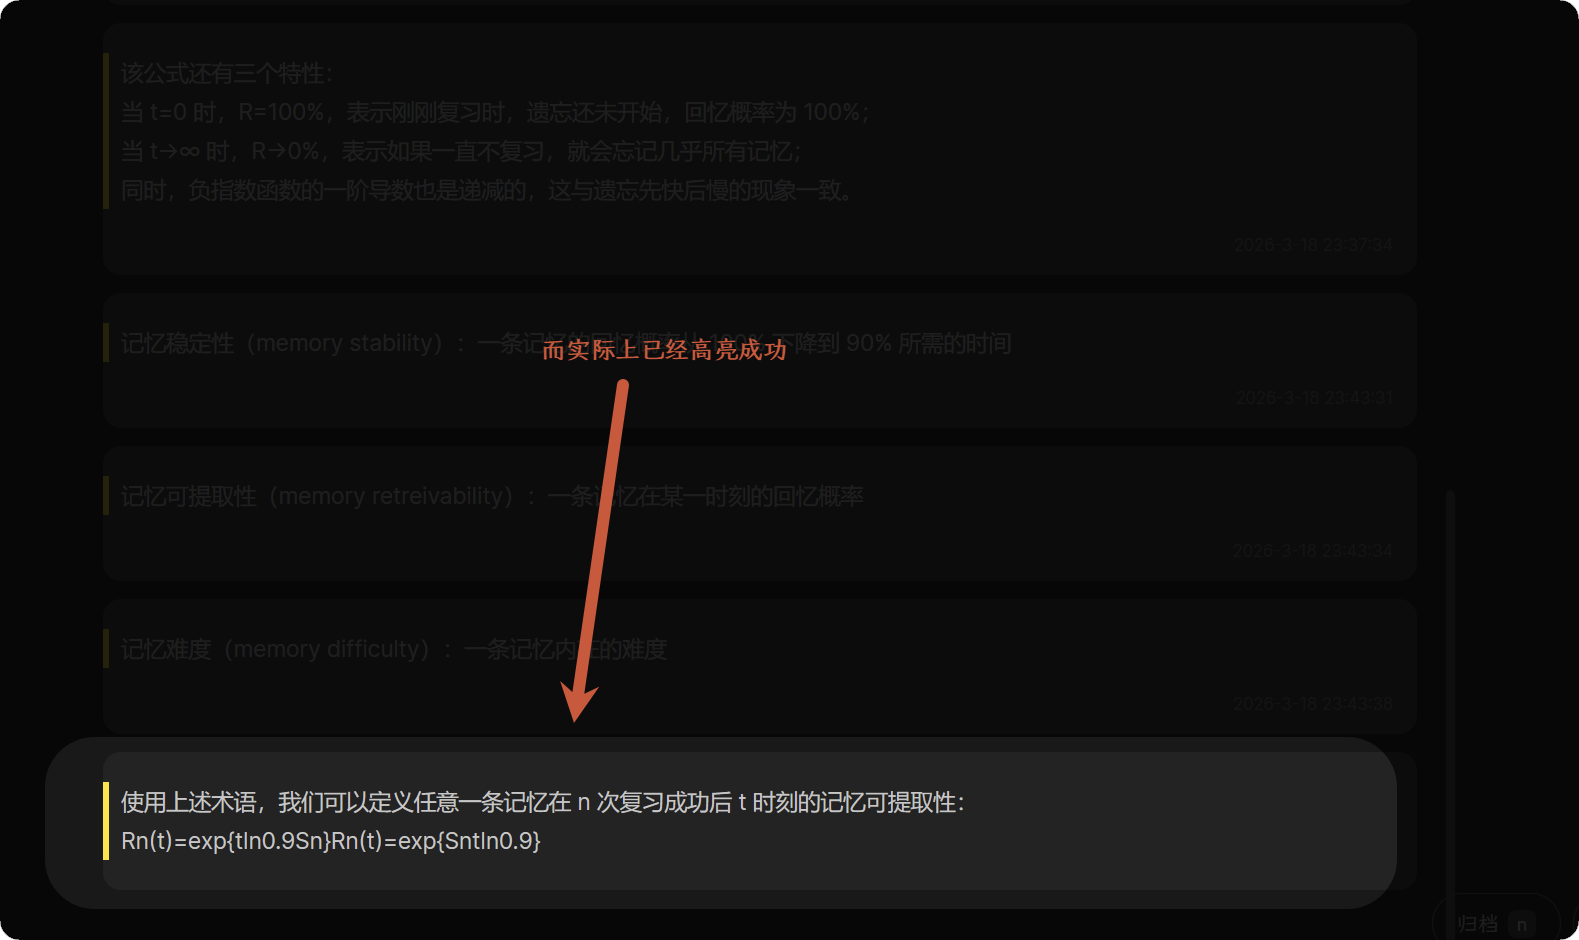The height and width of the screenshot is (940, 1579).
Task: Click the Rn(t)=exp formula line
Action: point(330,841)
